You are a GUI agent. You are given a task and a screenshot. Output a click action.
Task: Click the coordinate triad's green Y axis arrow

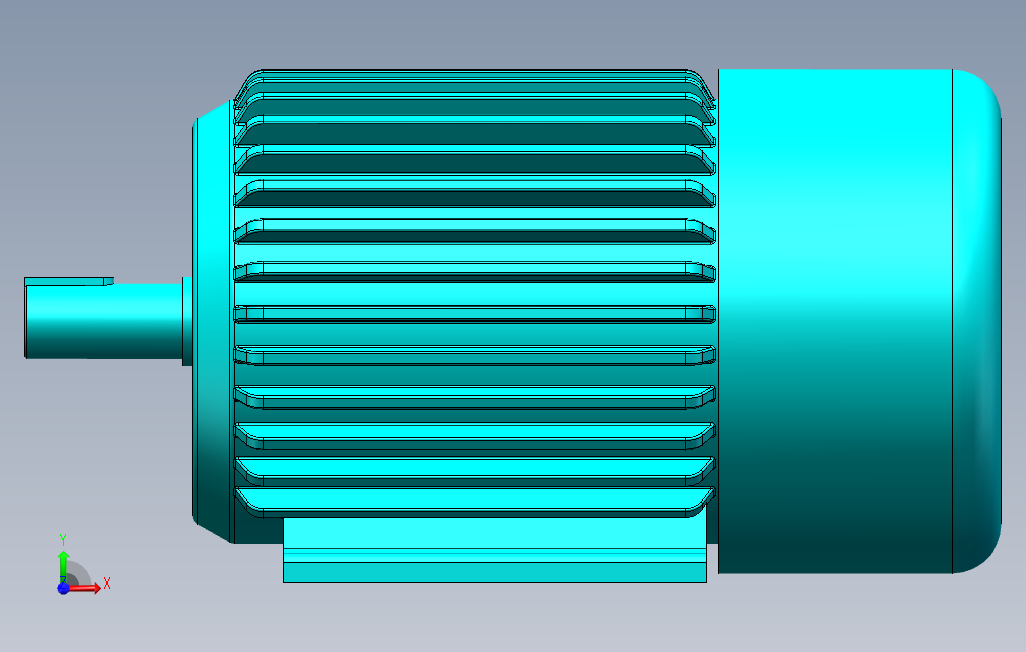pos(63,565)
